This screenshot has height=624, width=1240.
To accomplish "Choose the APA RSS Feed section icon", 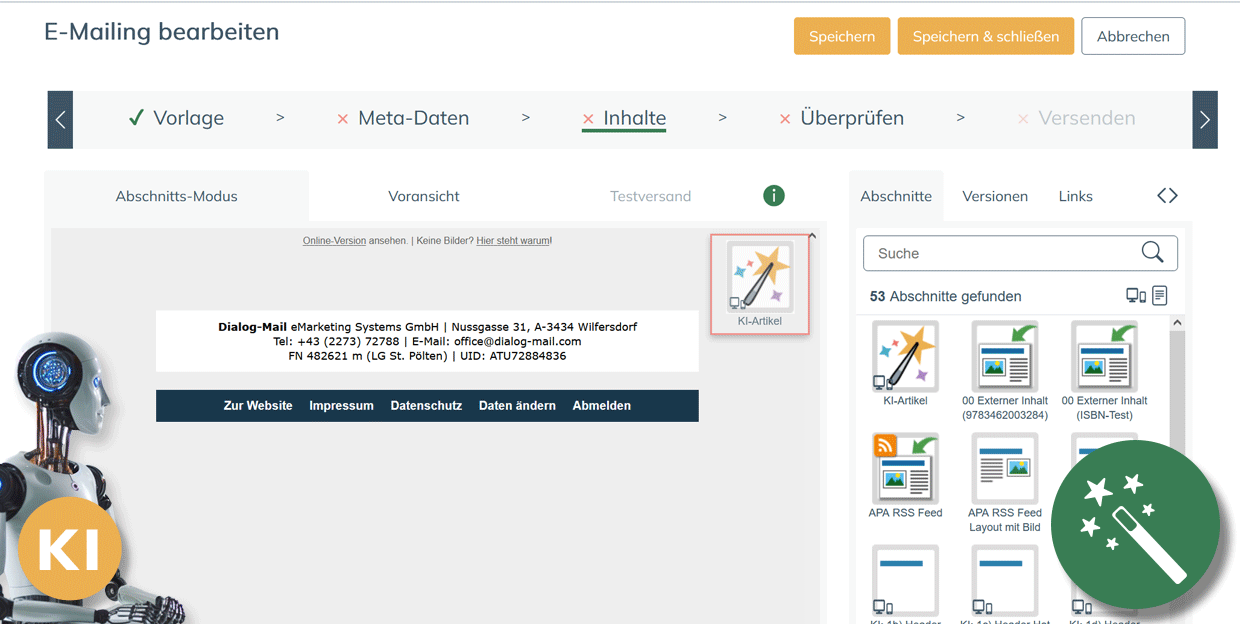I will 905,468.
